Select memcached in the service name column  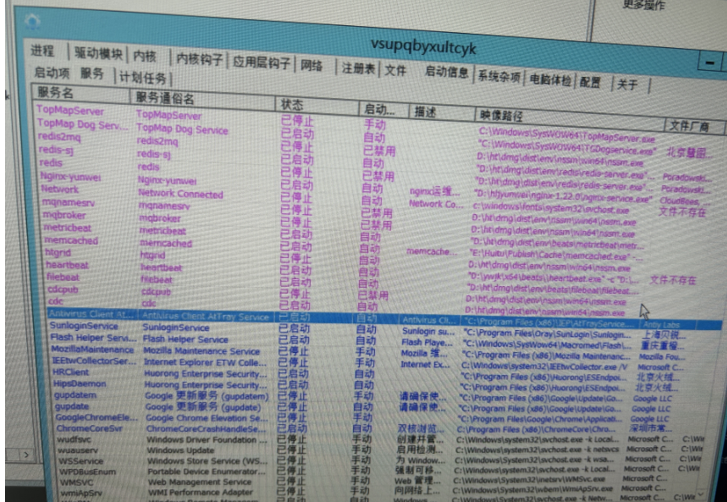pyautogui.click(x=71, y=240)
